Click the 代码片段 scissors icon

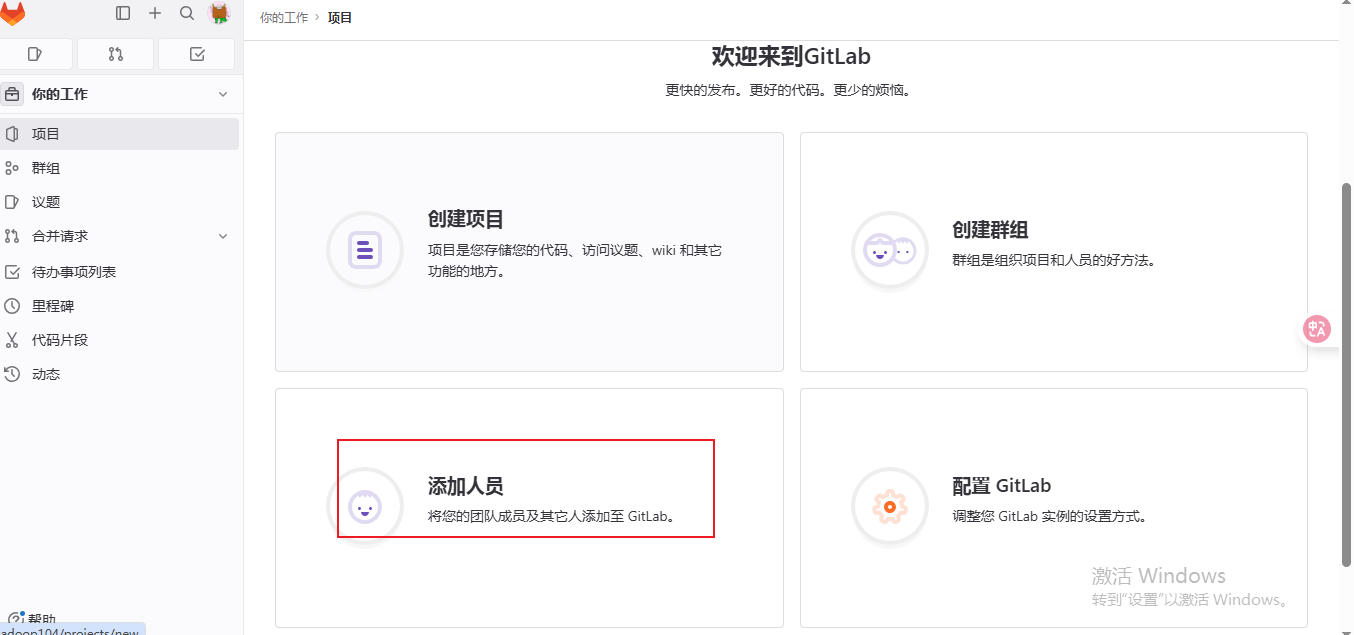pyautogui.click(x=12, y=340)
